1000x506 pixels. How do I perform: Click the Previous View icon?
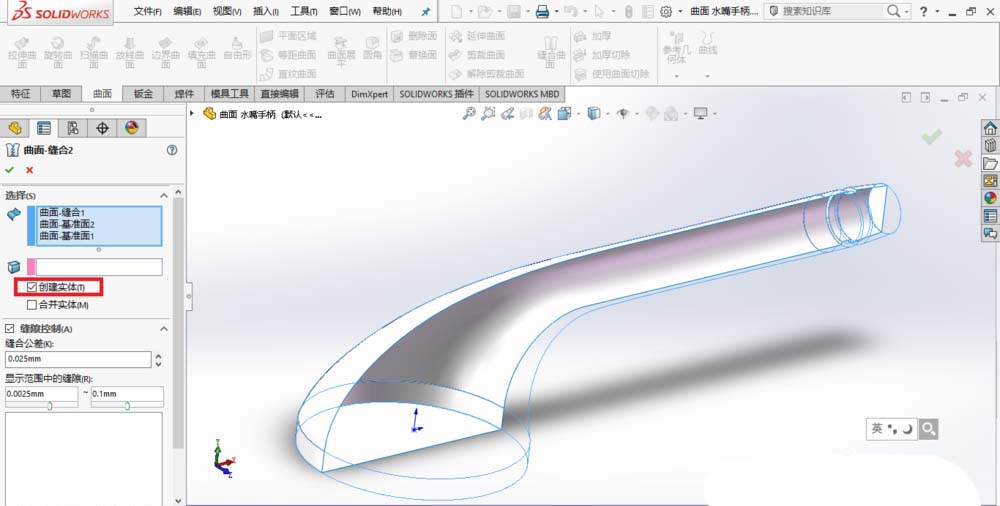[x=507, y=114]
